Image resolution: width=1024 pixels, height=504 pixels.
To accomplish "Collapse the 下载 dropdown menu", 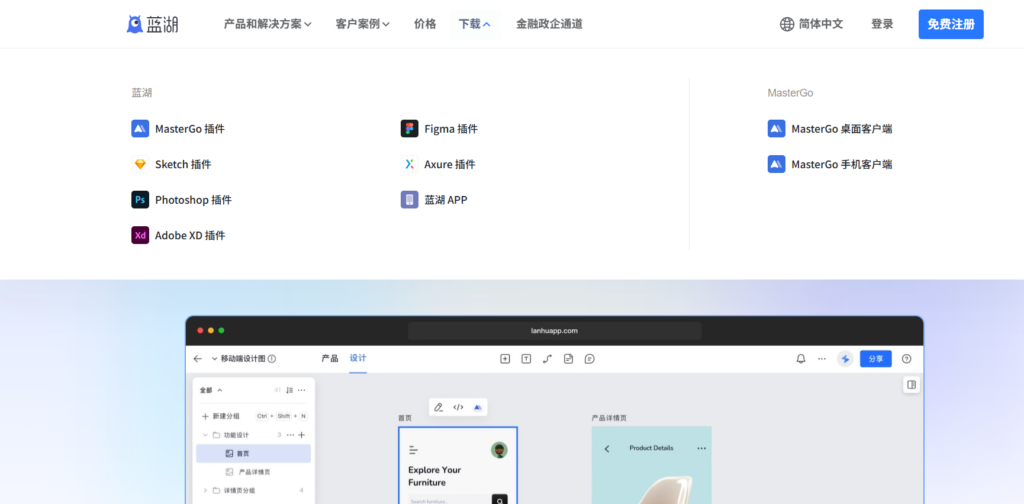I will point(474,24).
